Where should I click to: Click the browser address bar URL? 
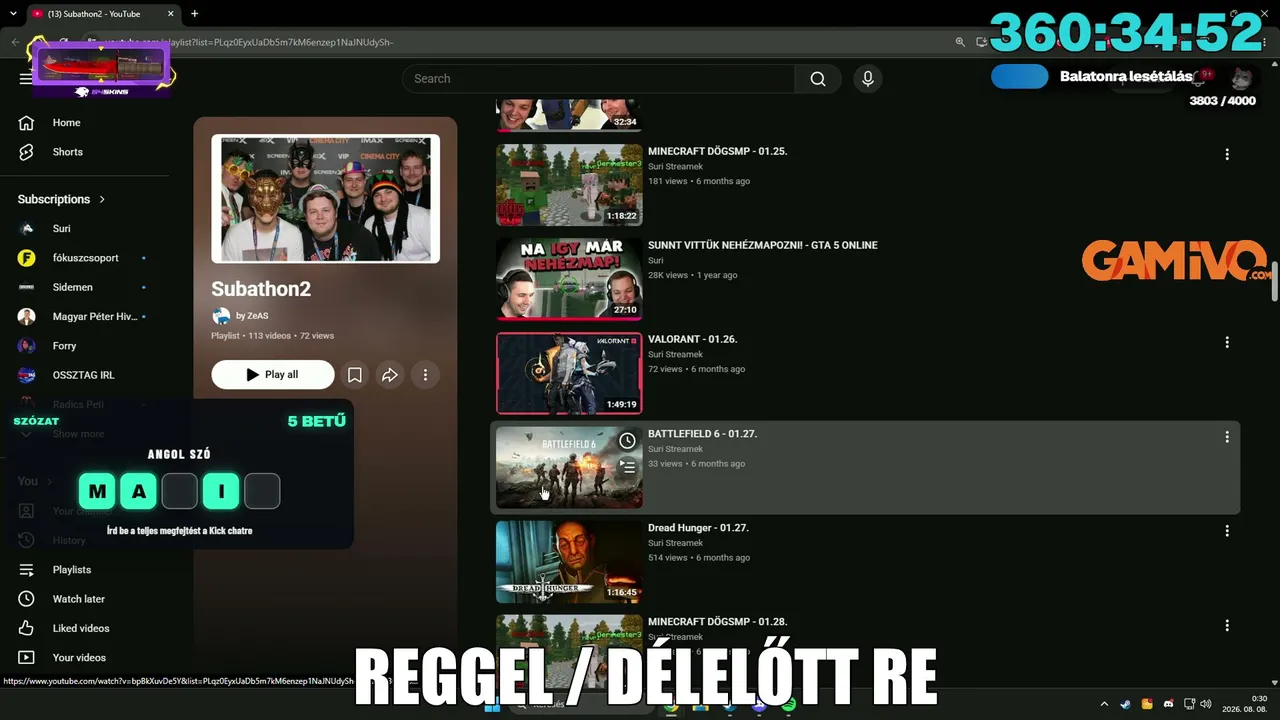(x=250, y=42)
